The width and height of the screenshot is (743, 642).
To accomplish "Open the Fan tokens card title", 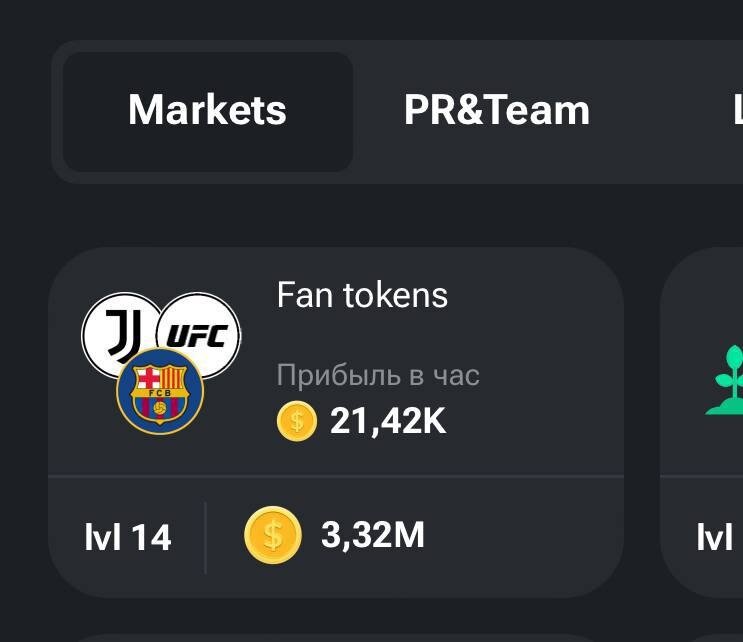I will 362,295.
